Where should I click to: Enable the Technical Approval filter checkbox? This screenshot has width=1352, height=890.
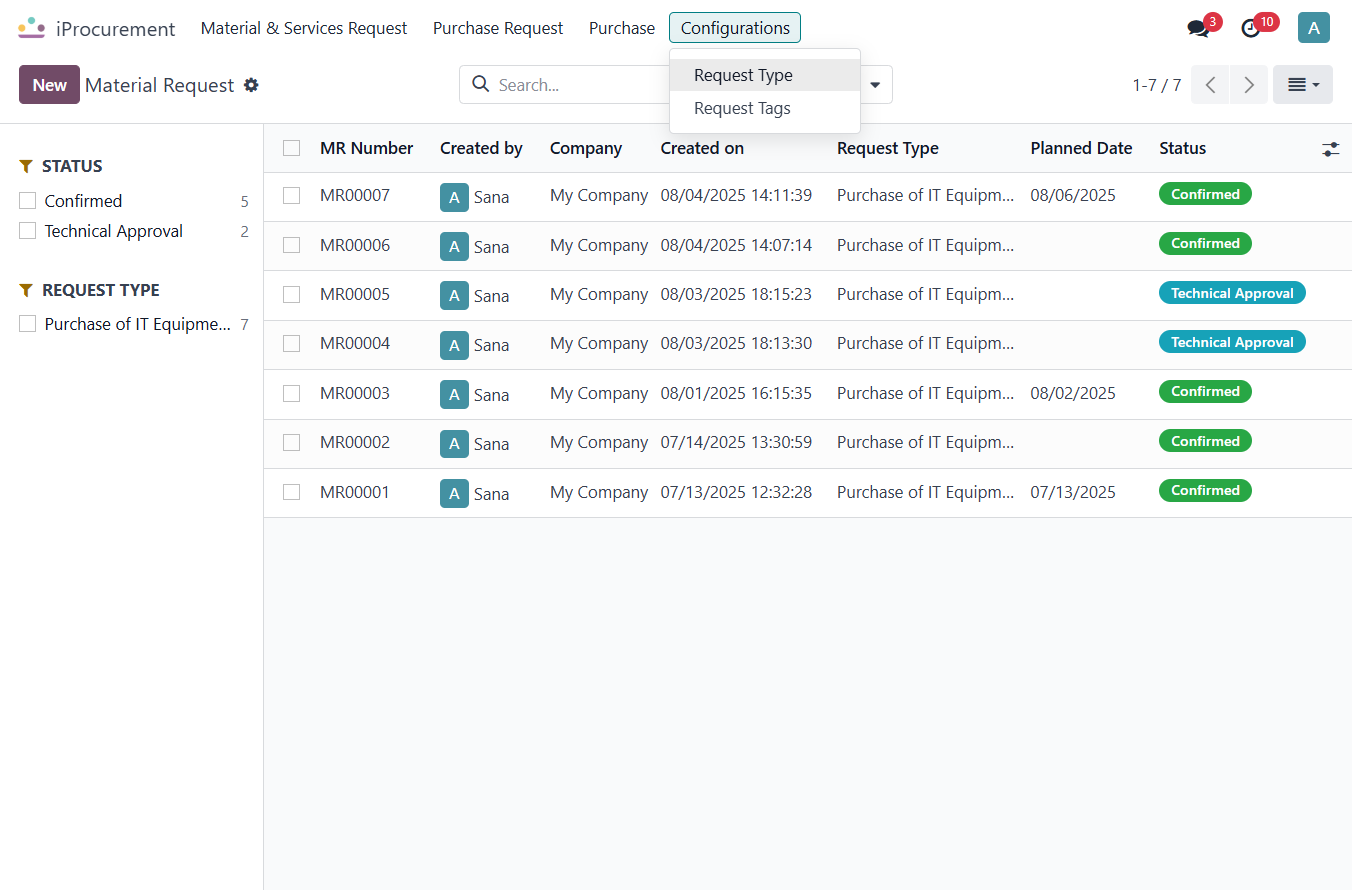tap(28, 231)
